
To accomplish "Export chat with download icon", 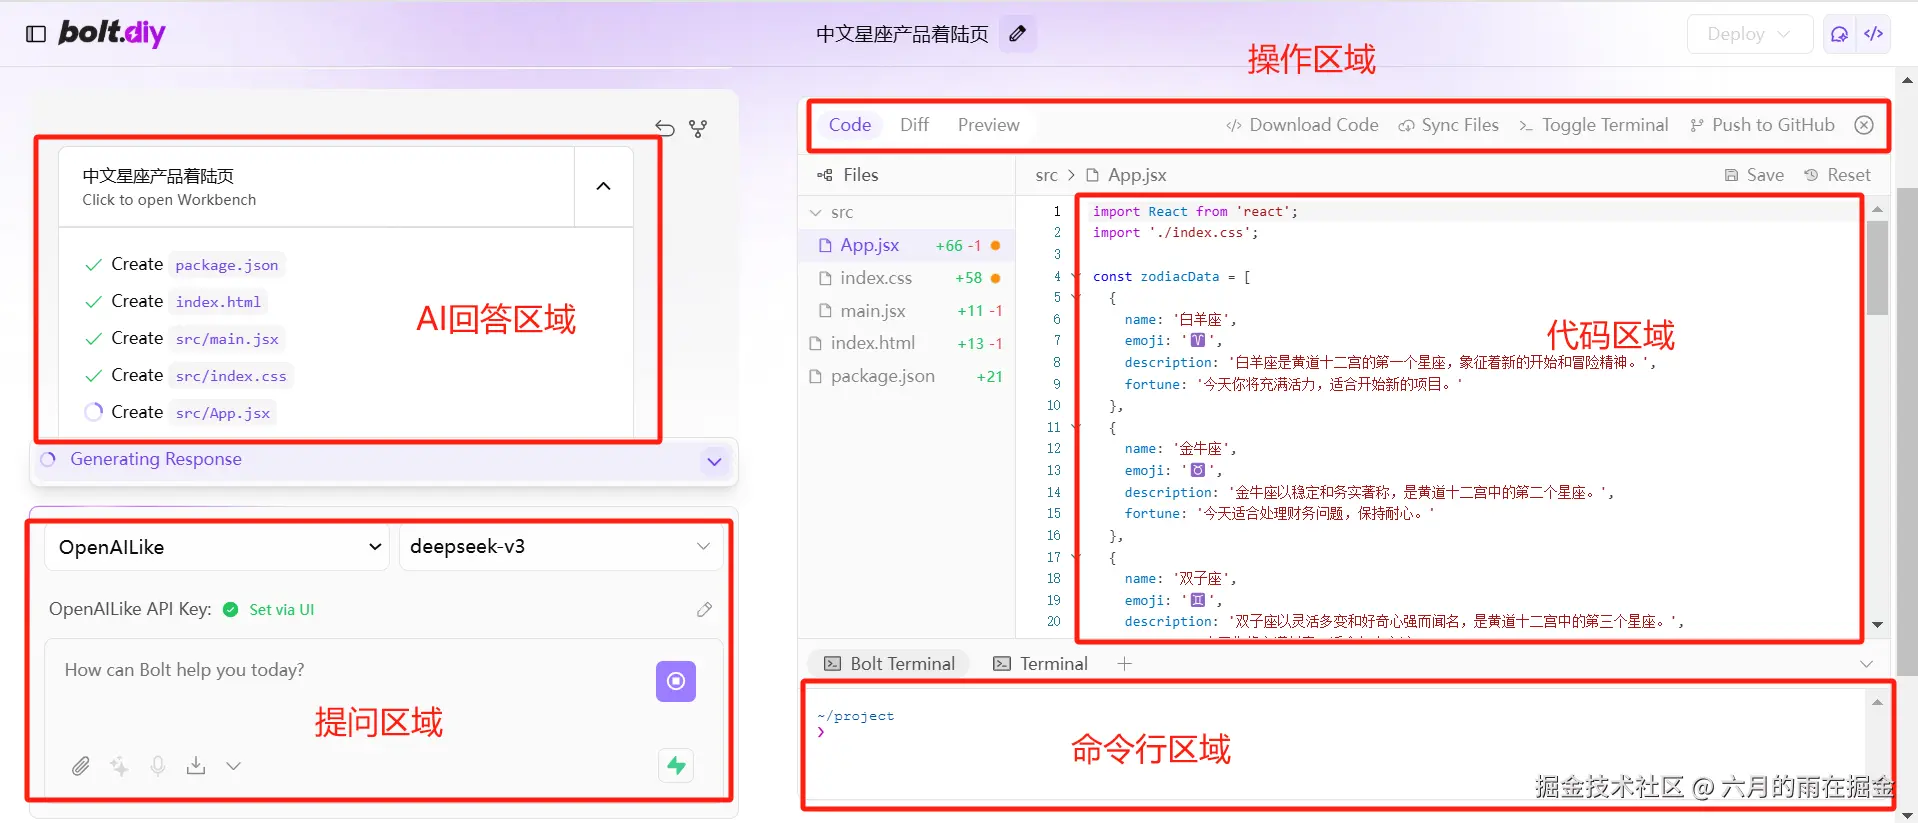I will [x=196, y=766].
